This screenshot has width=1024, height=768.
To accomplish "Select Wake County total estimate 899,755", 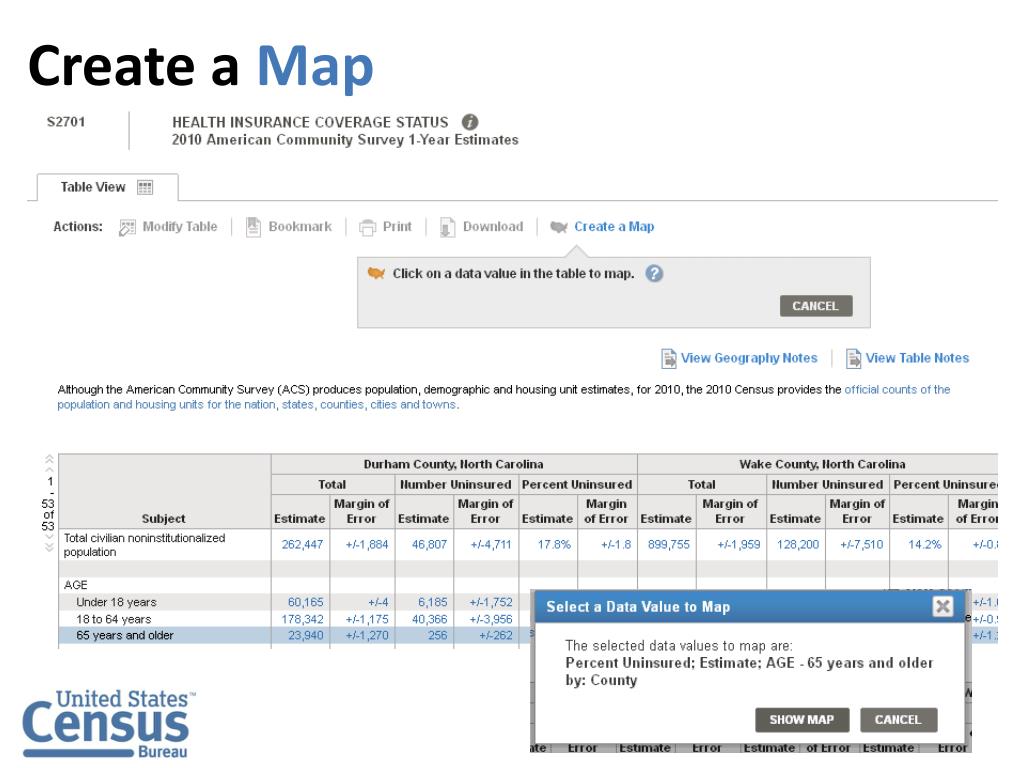I will pos(666,545).
